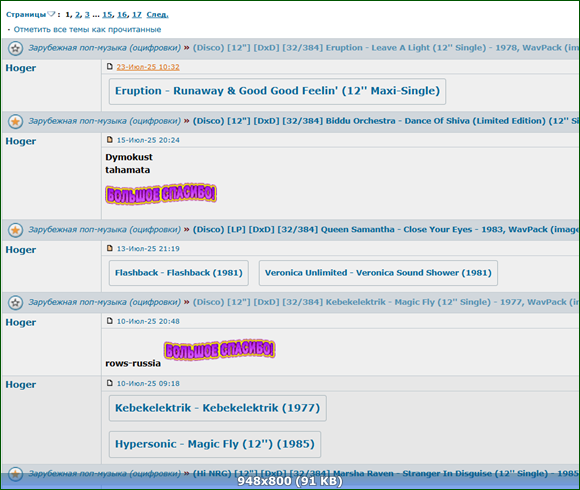Click Kebekelektrik - Kebekelektrik (1977) button

(218, 408)
